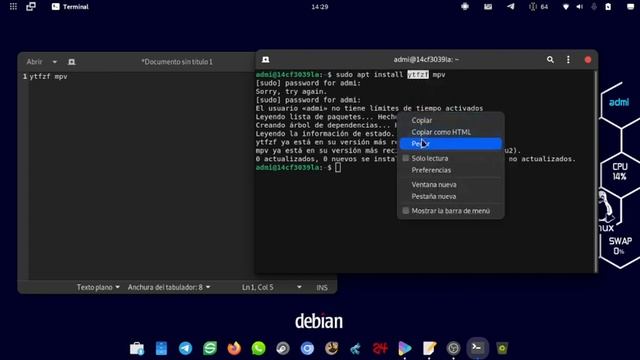Launch Steam from the dock
The image size is (640, 360).
pos(283,348)
